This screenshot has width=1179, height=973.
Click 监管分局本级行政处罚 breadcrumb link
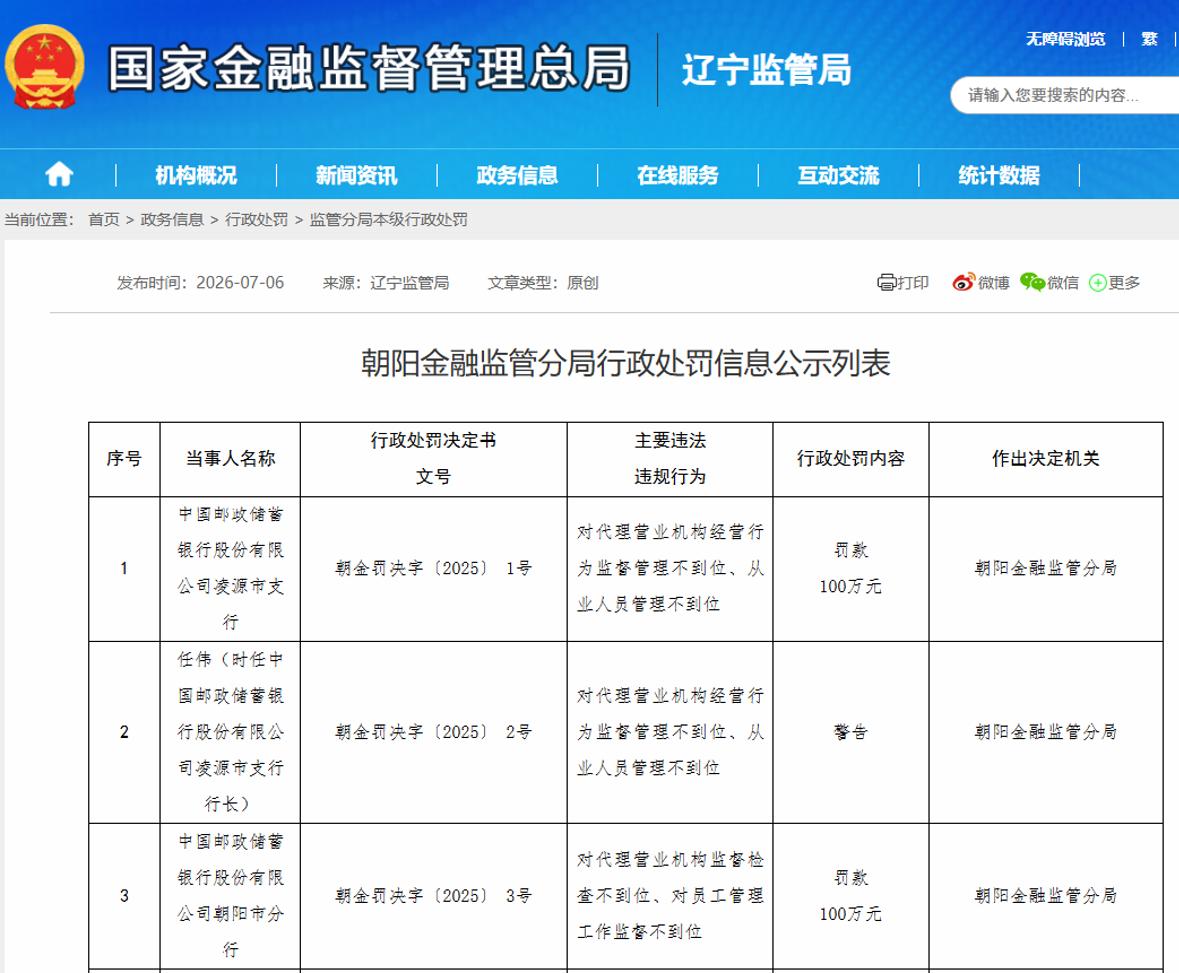pos(389,220)
